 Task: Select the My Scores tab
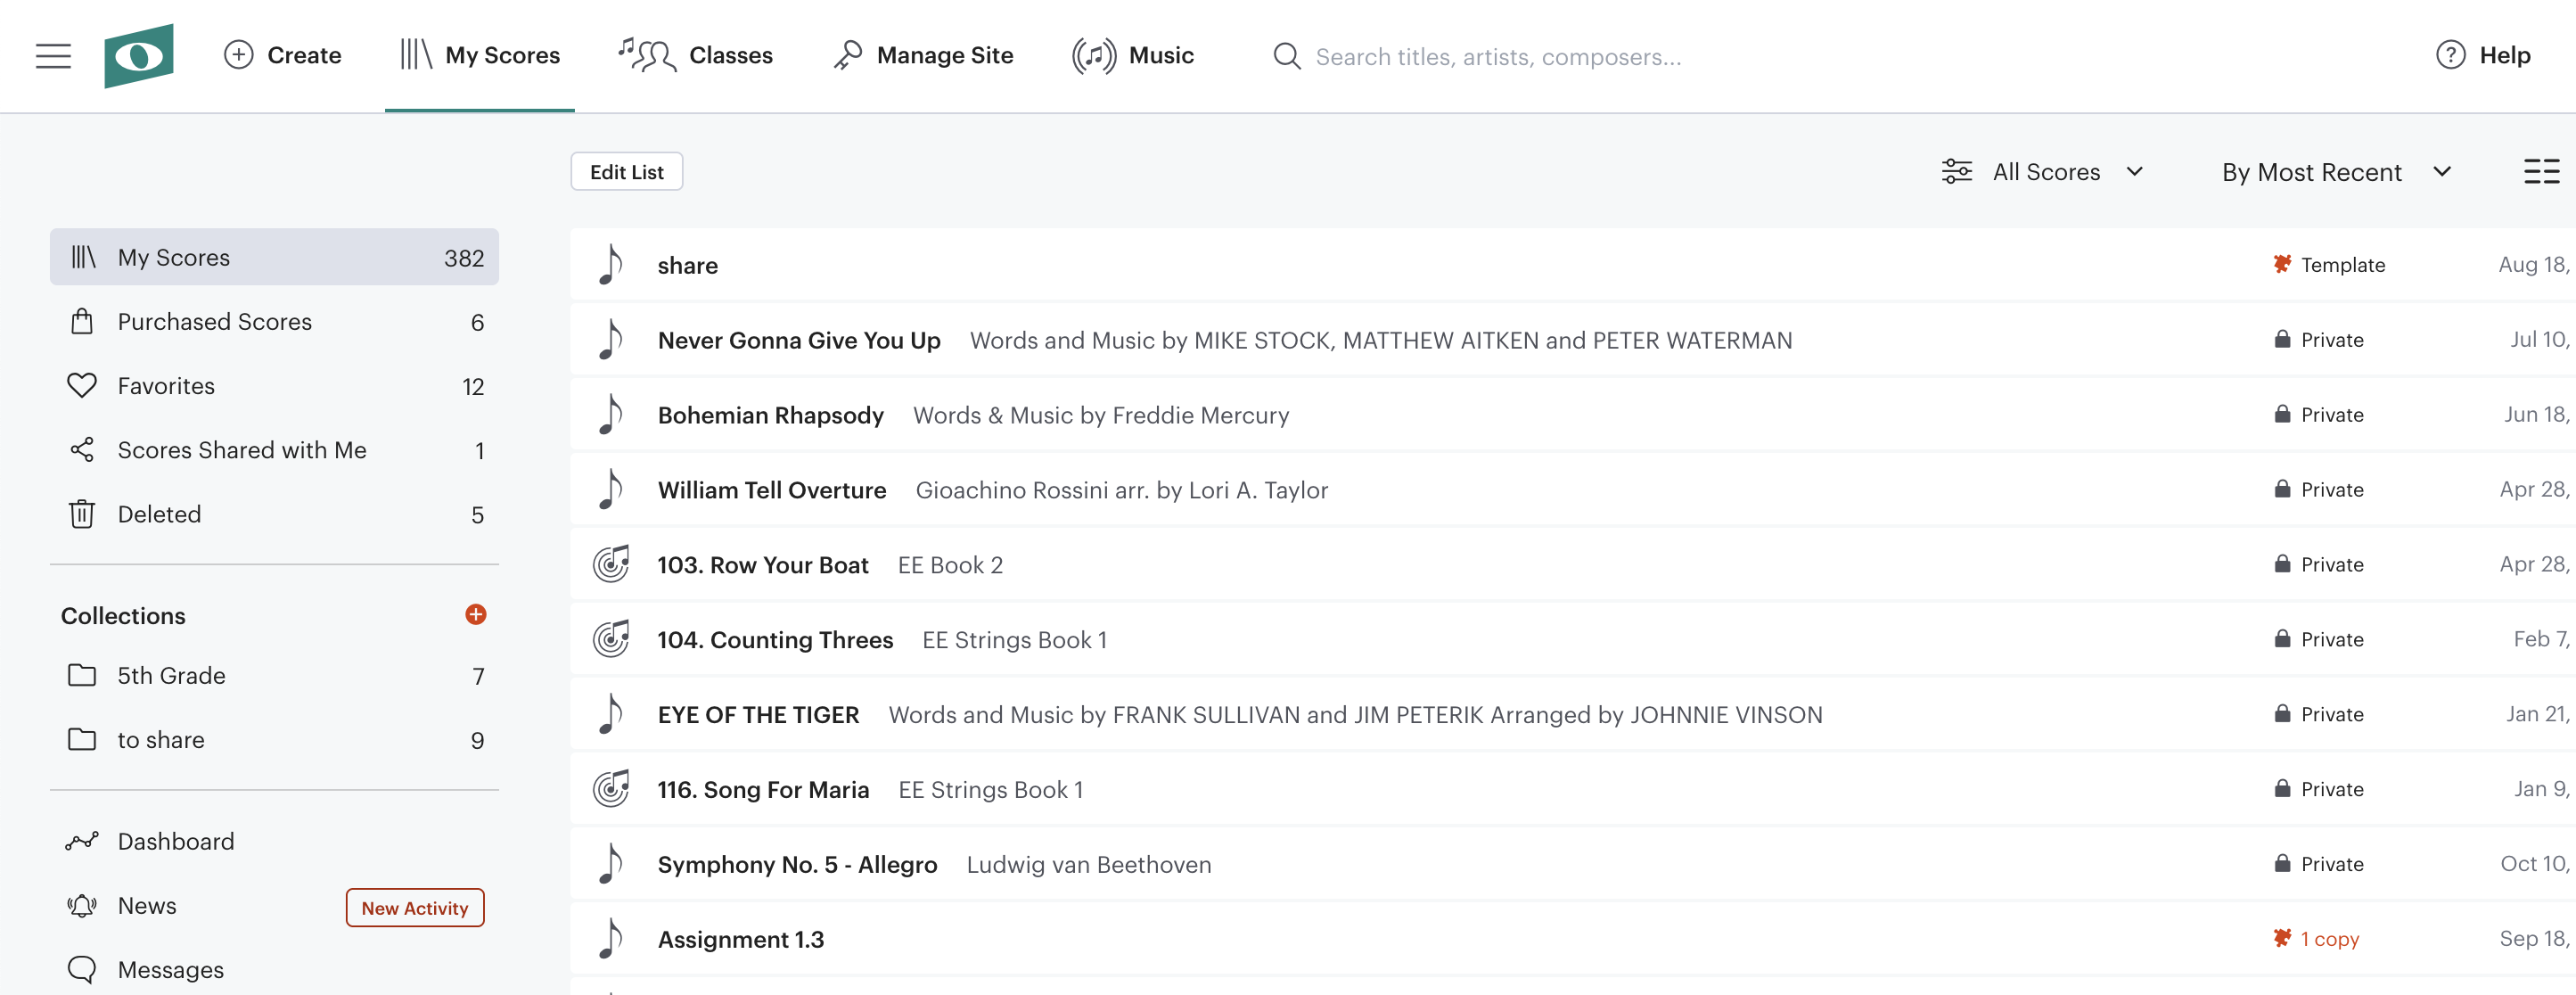point(480,55)
